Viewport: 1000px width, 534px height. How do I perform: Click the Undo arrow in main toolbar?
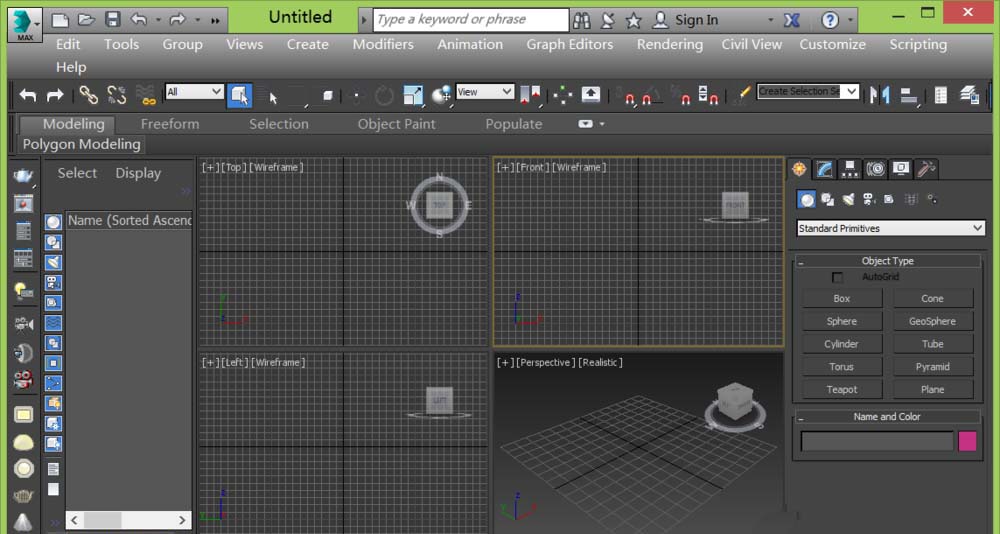point(28,95)
